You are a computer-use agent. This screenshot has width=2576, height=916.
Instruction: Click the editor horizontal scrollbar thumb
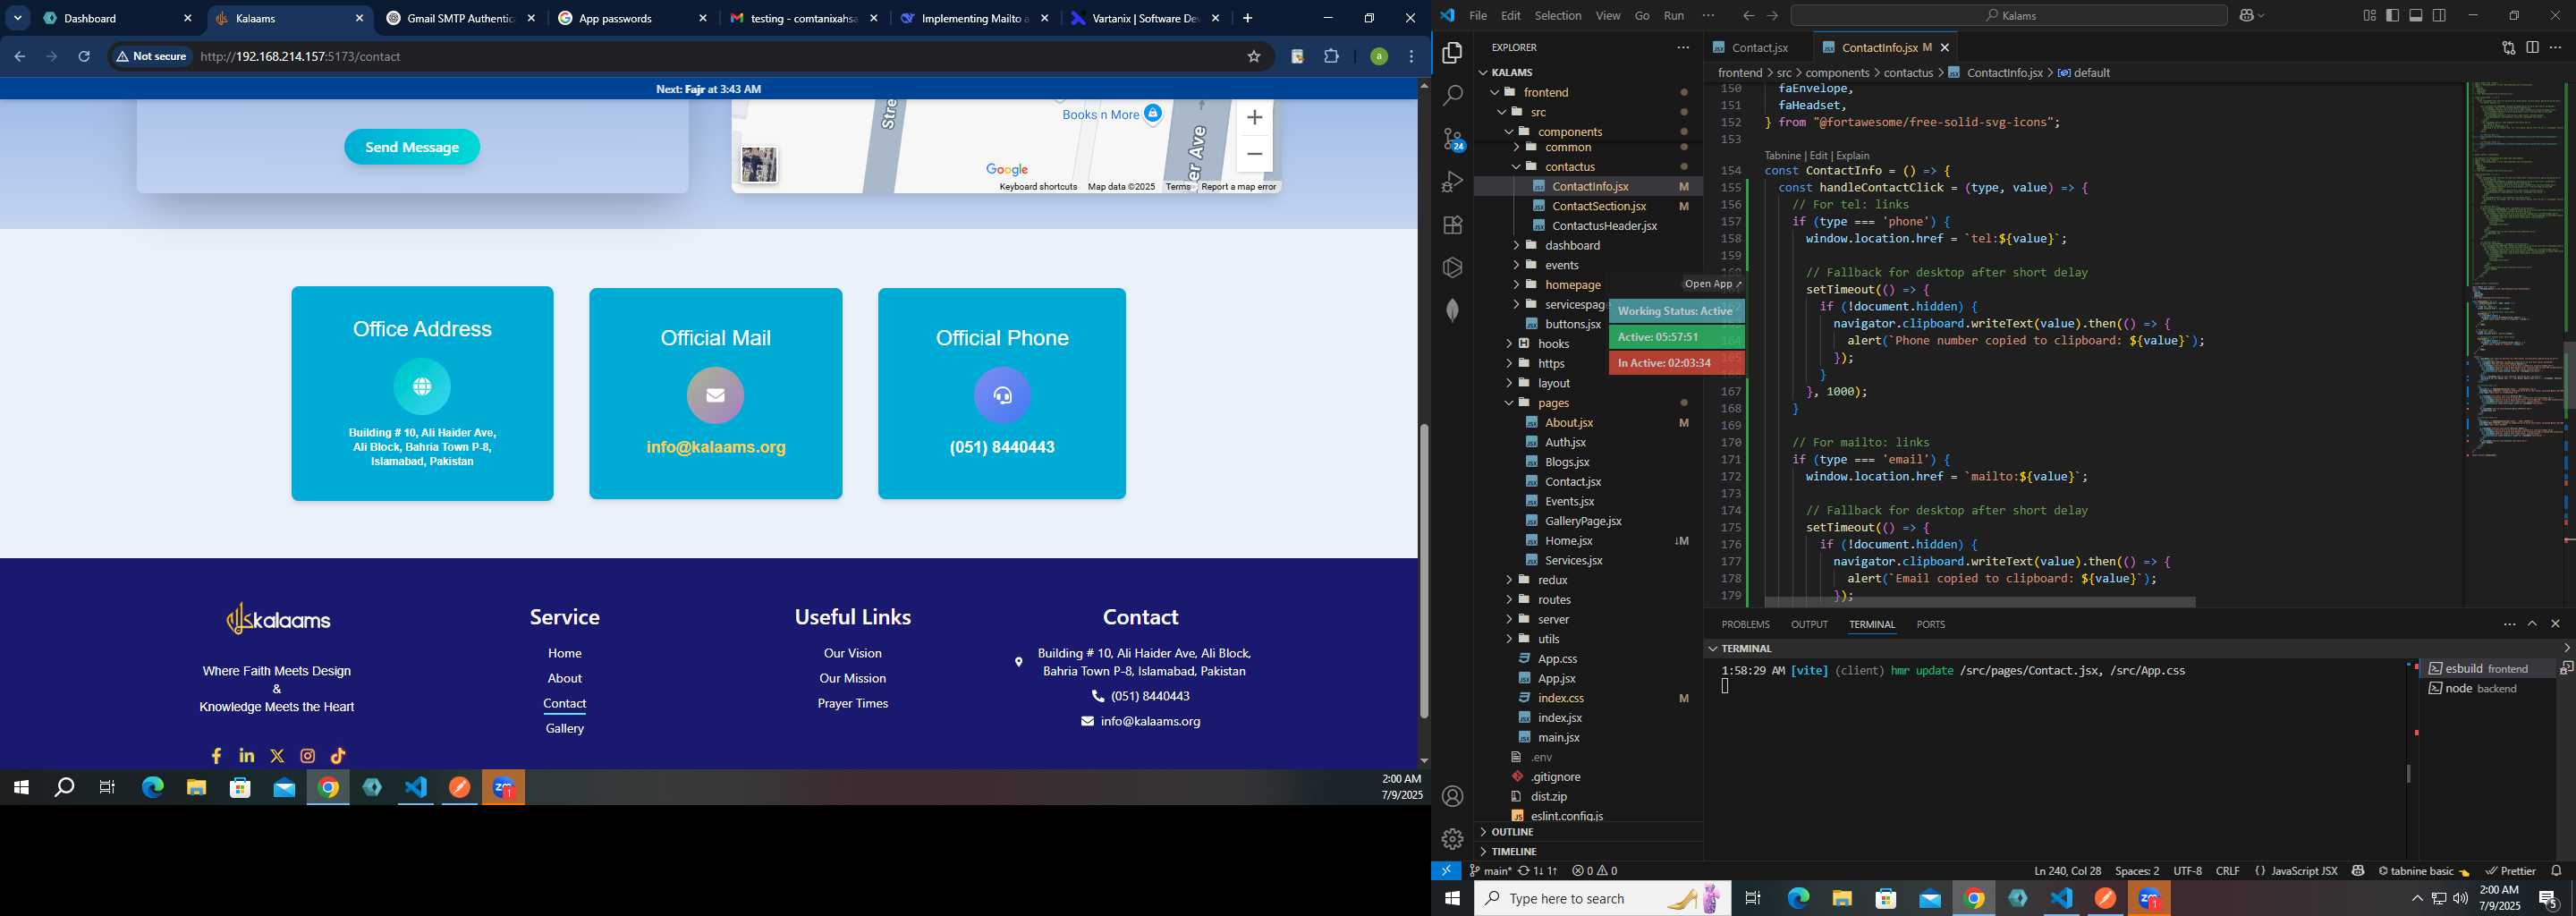pyautogui.click(x=1980, y=602)
